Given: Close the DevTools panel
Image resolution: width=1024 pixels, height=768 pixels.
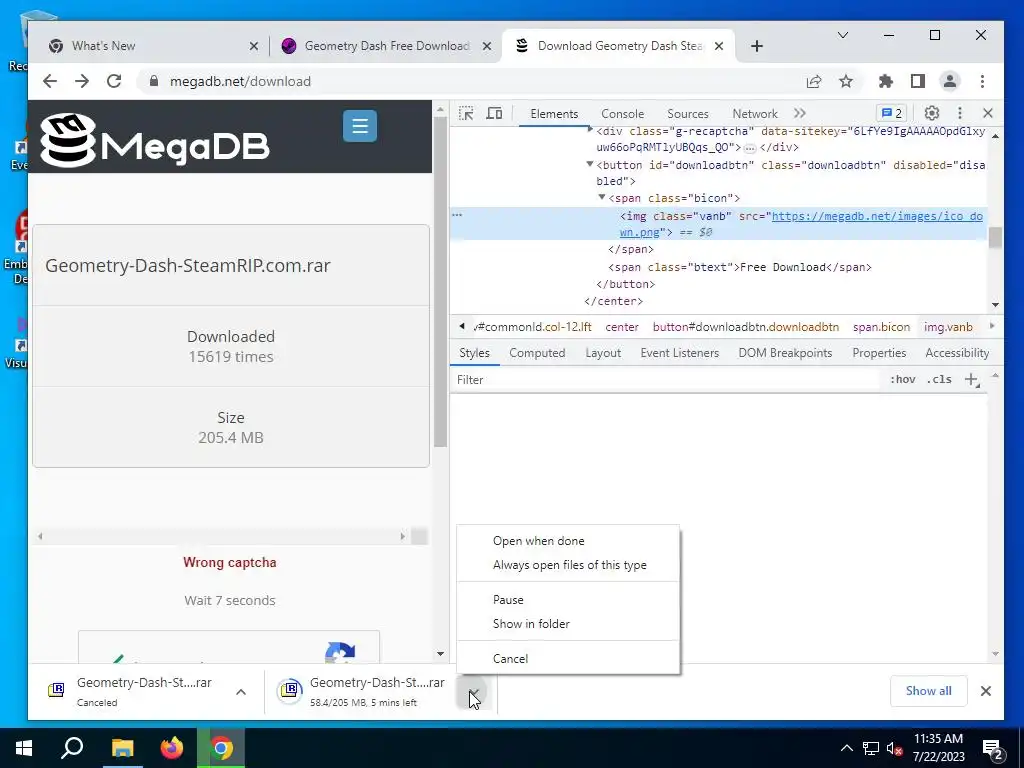Looking at the screenshot, I should tap(987, 113).
